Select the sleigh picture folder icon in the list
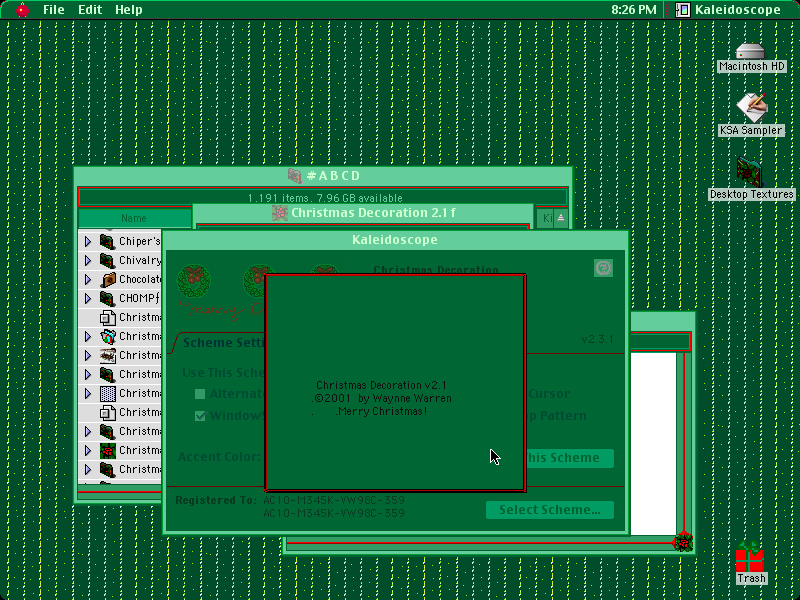 coord(108,356)
